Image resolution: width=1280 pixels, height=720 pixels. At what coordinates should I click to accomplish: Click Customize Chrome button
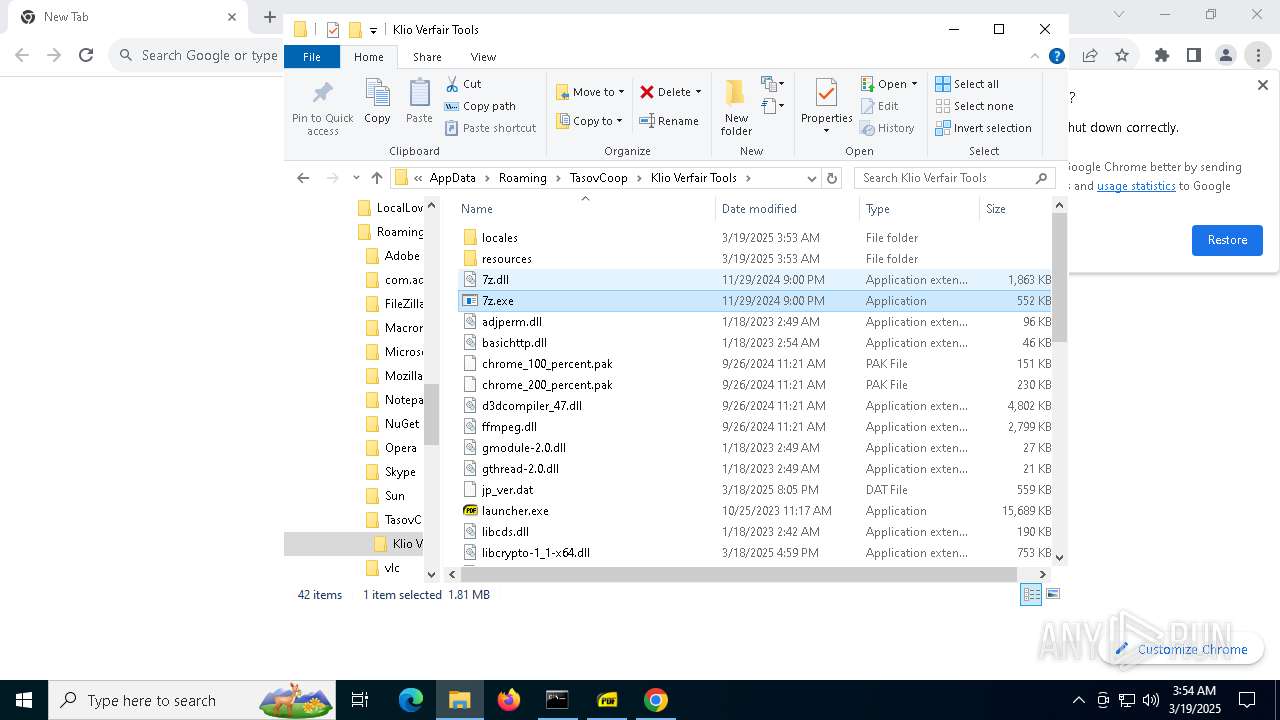point(1181,649)
